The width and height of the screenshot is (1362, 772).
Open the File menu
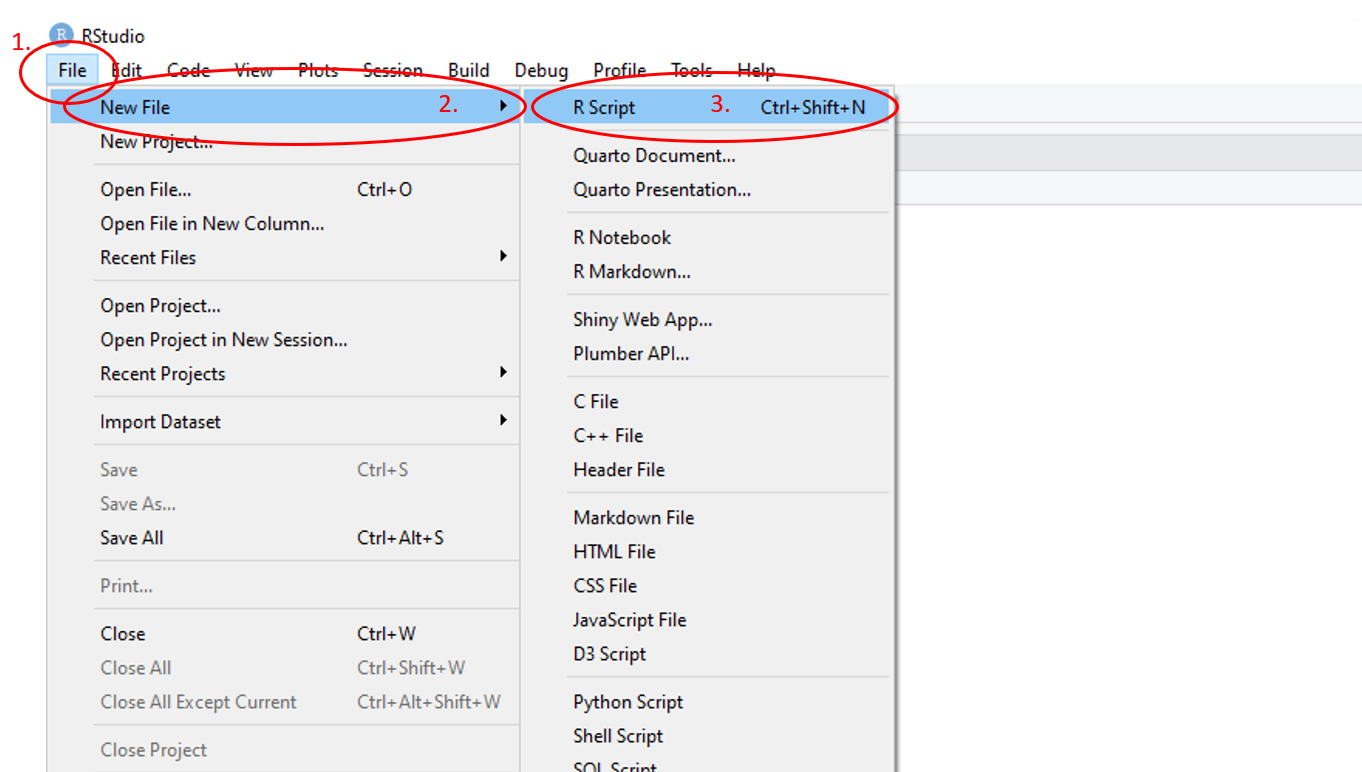(x=72, y=70)
